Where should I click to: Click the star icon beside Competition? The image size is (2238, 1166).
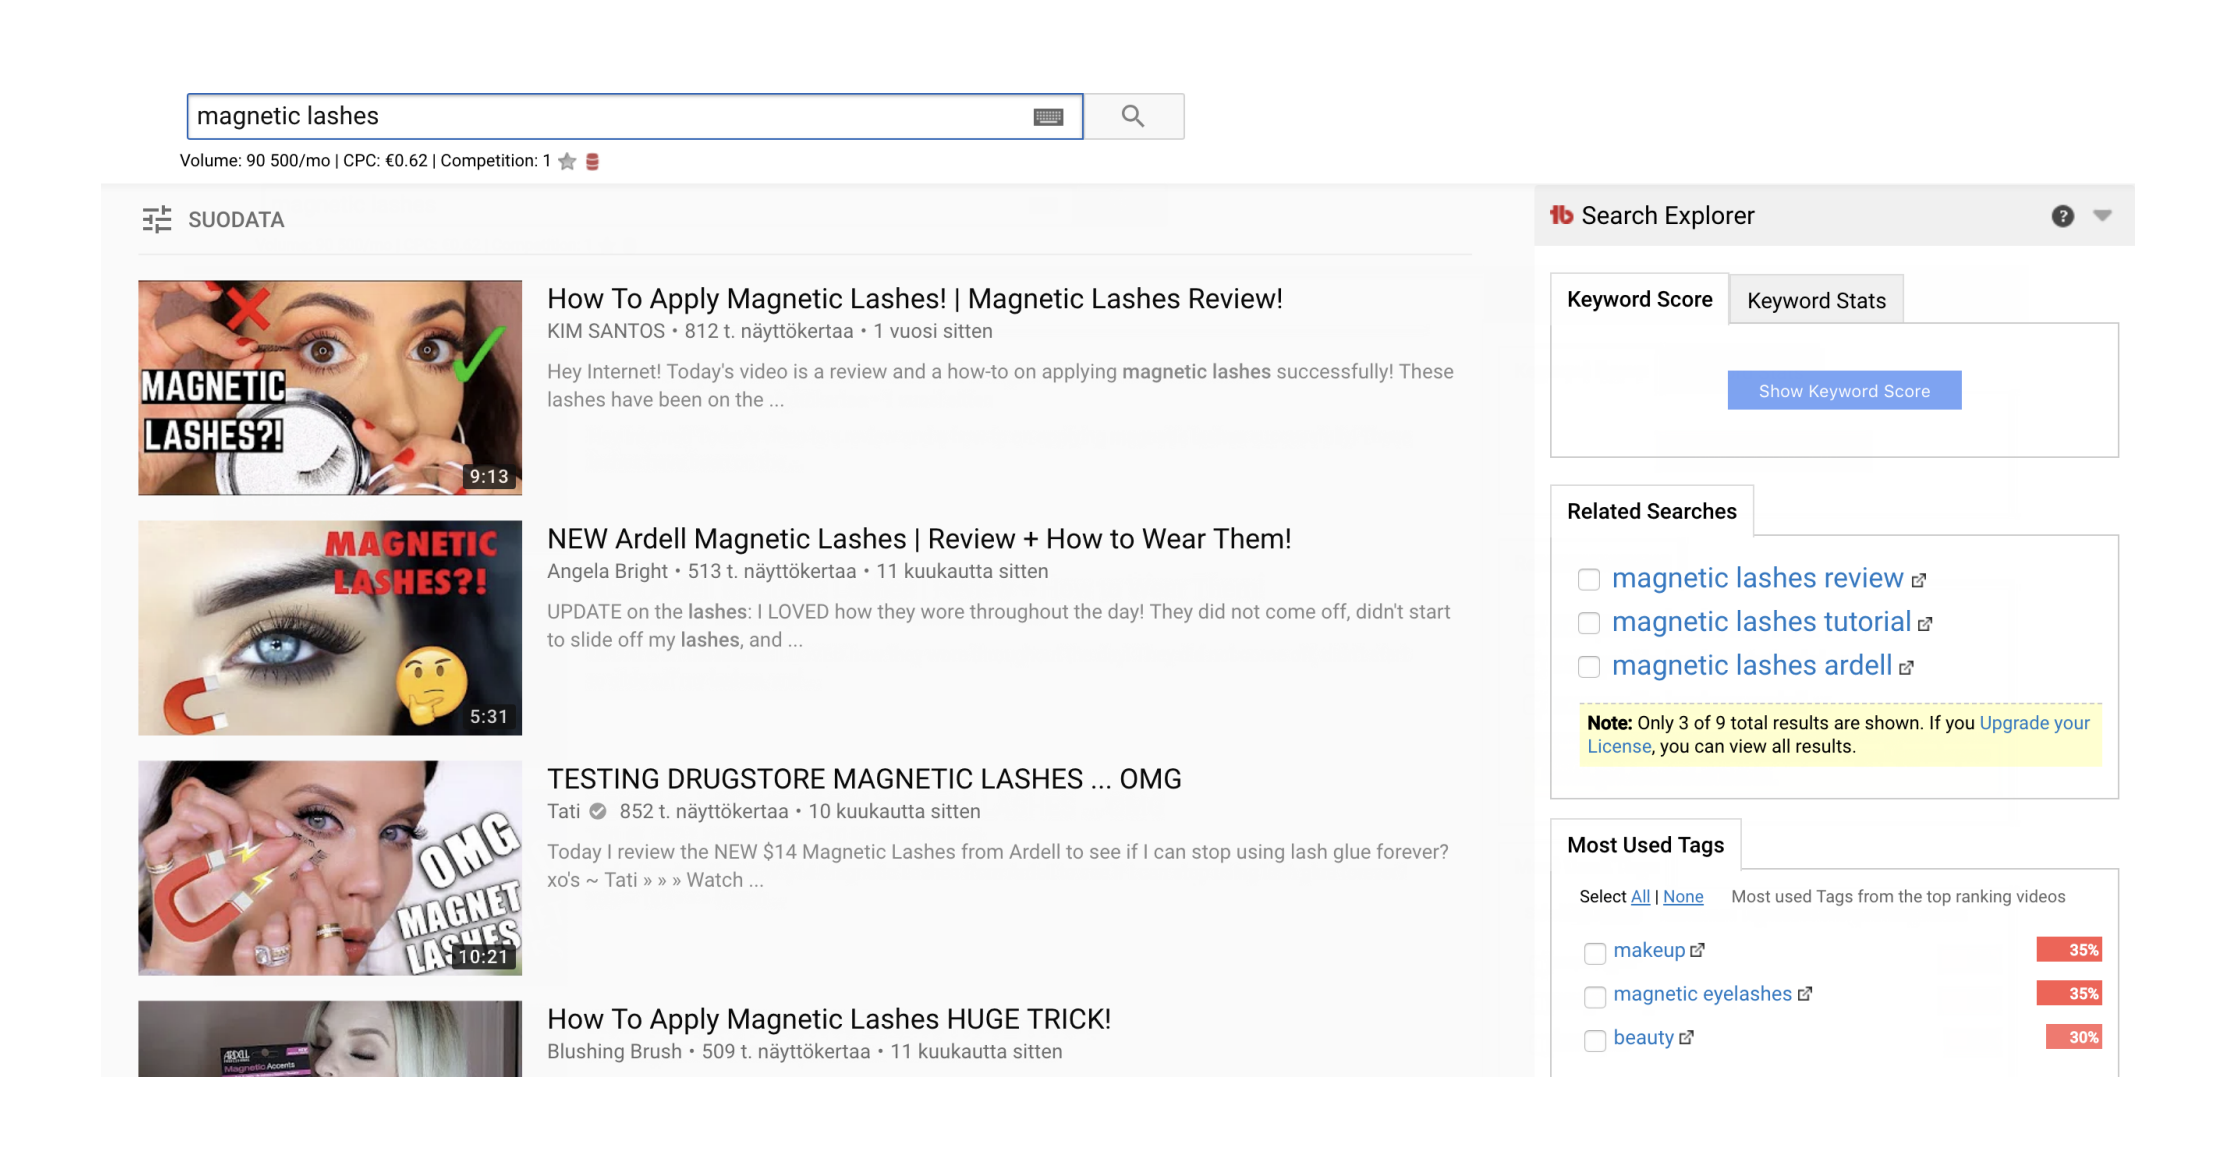(x=567, y=161)
